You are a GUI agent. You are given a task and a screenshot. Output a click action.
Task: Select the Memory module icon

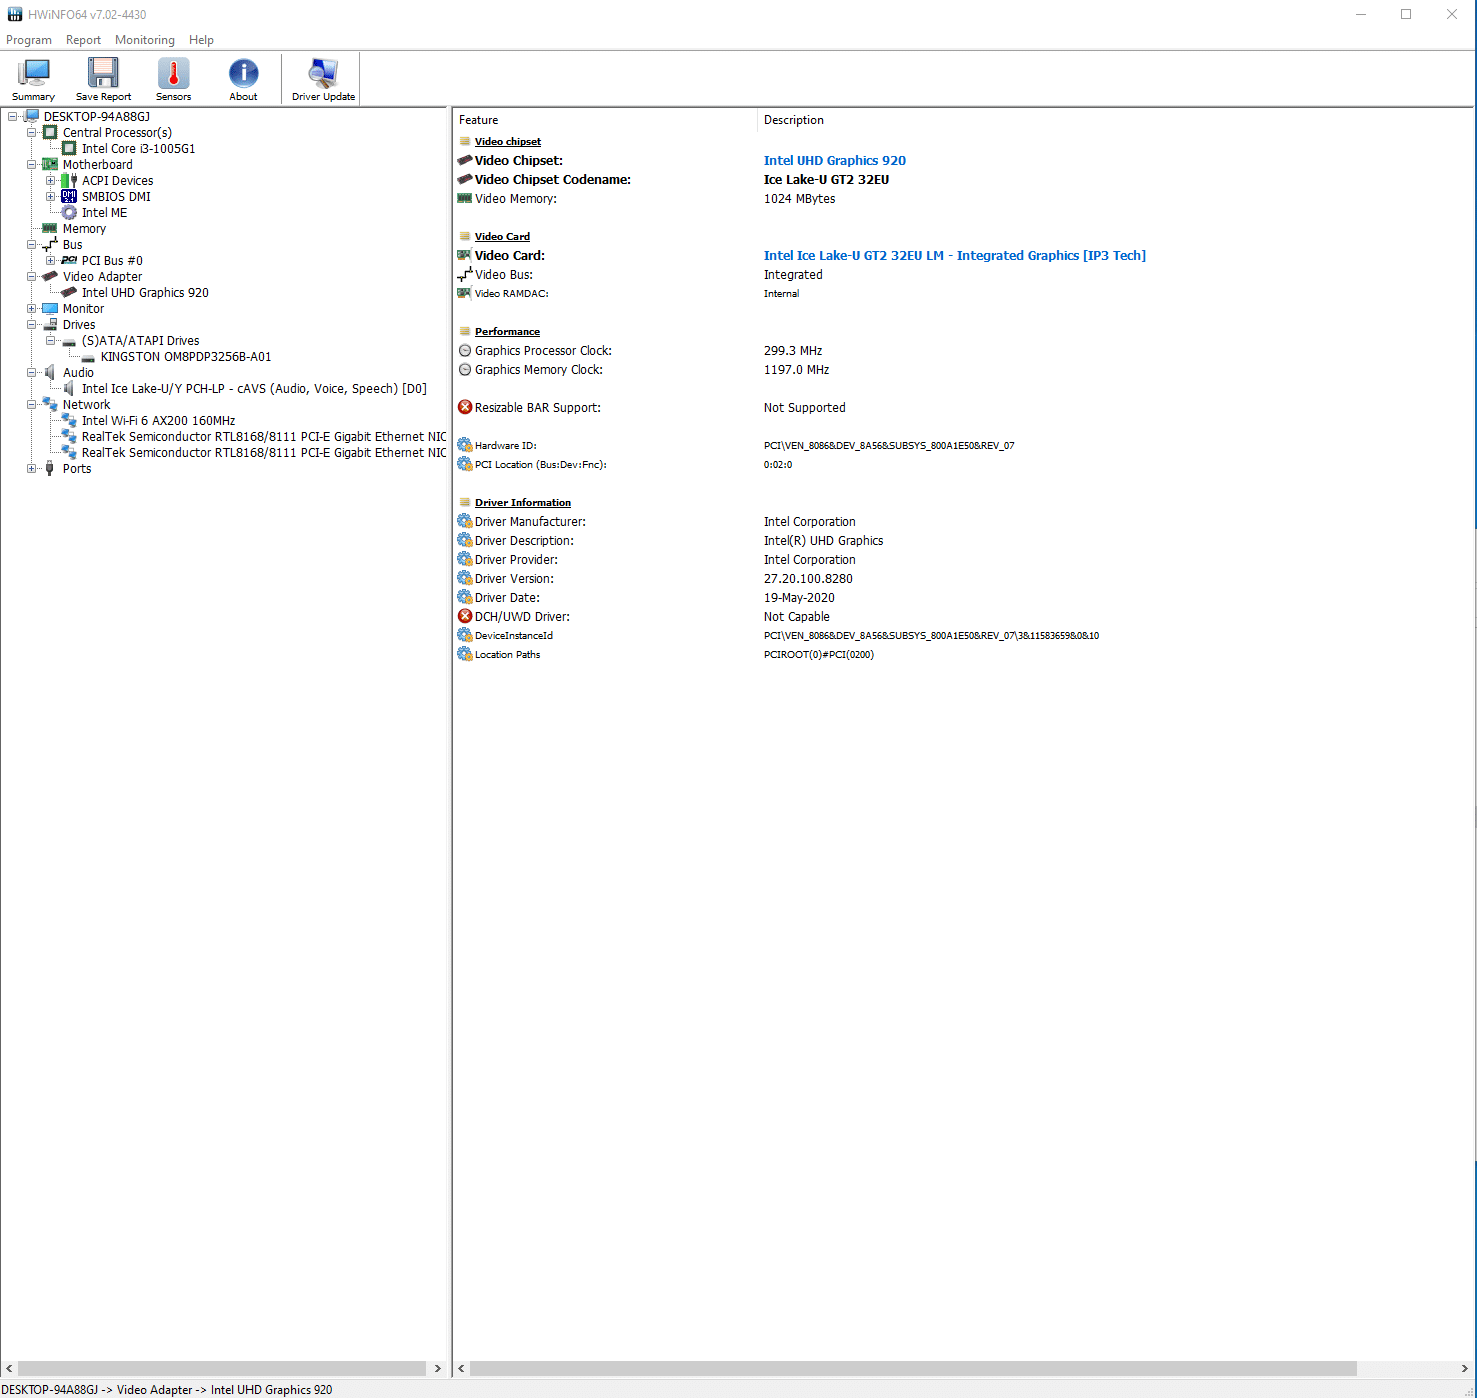click(50, 229)
